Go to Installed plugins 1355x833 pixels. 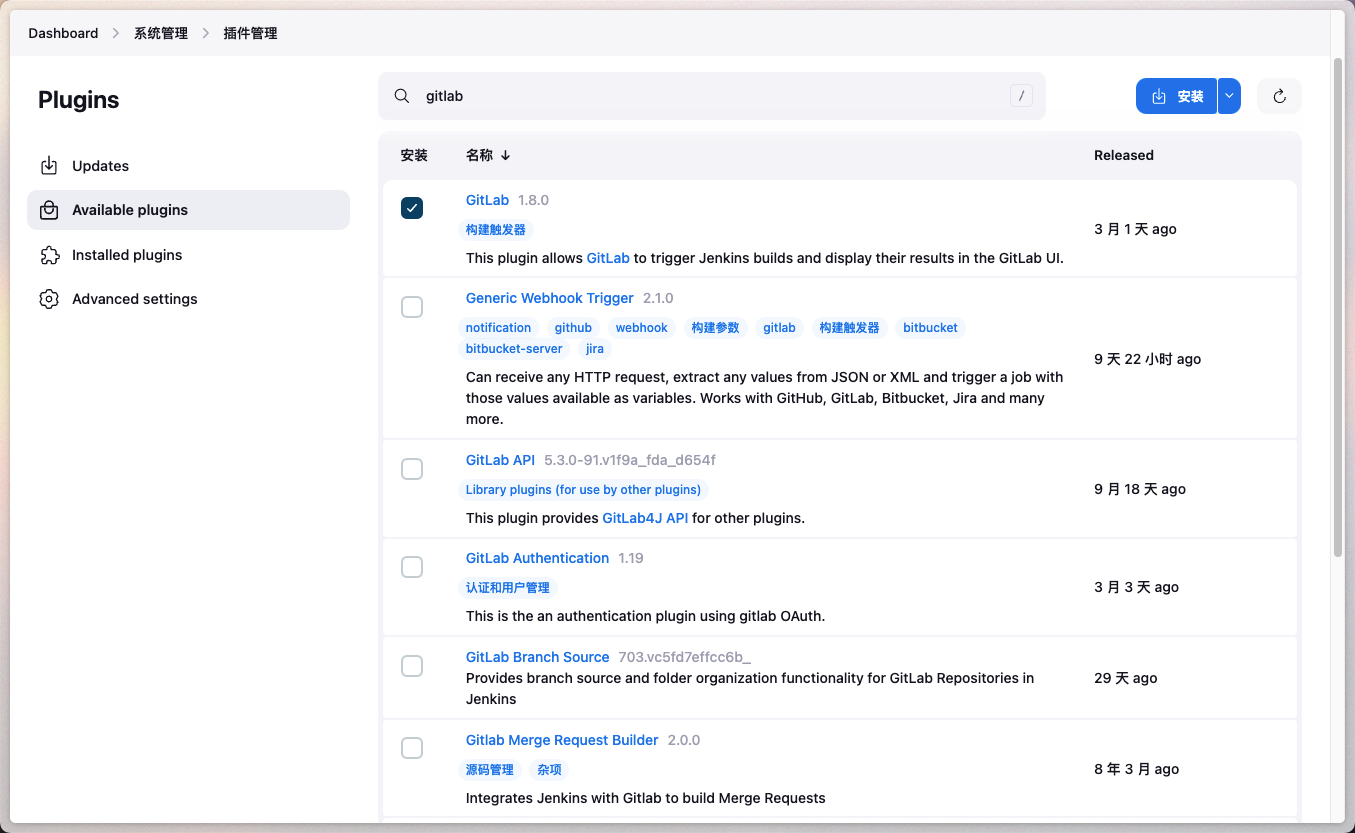pyautogui.click(x=188, y=255)
